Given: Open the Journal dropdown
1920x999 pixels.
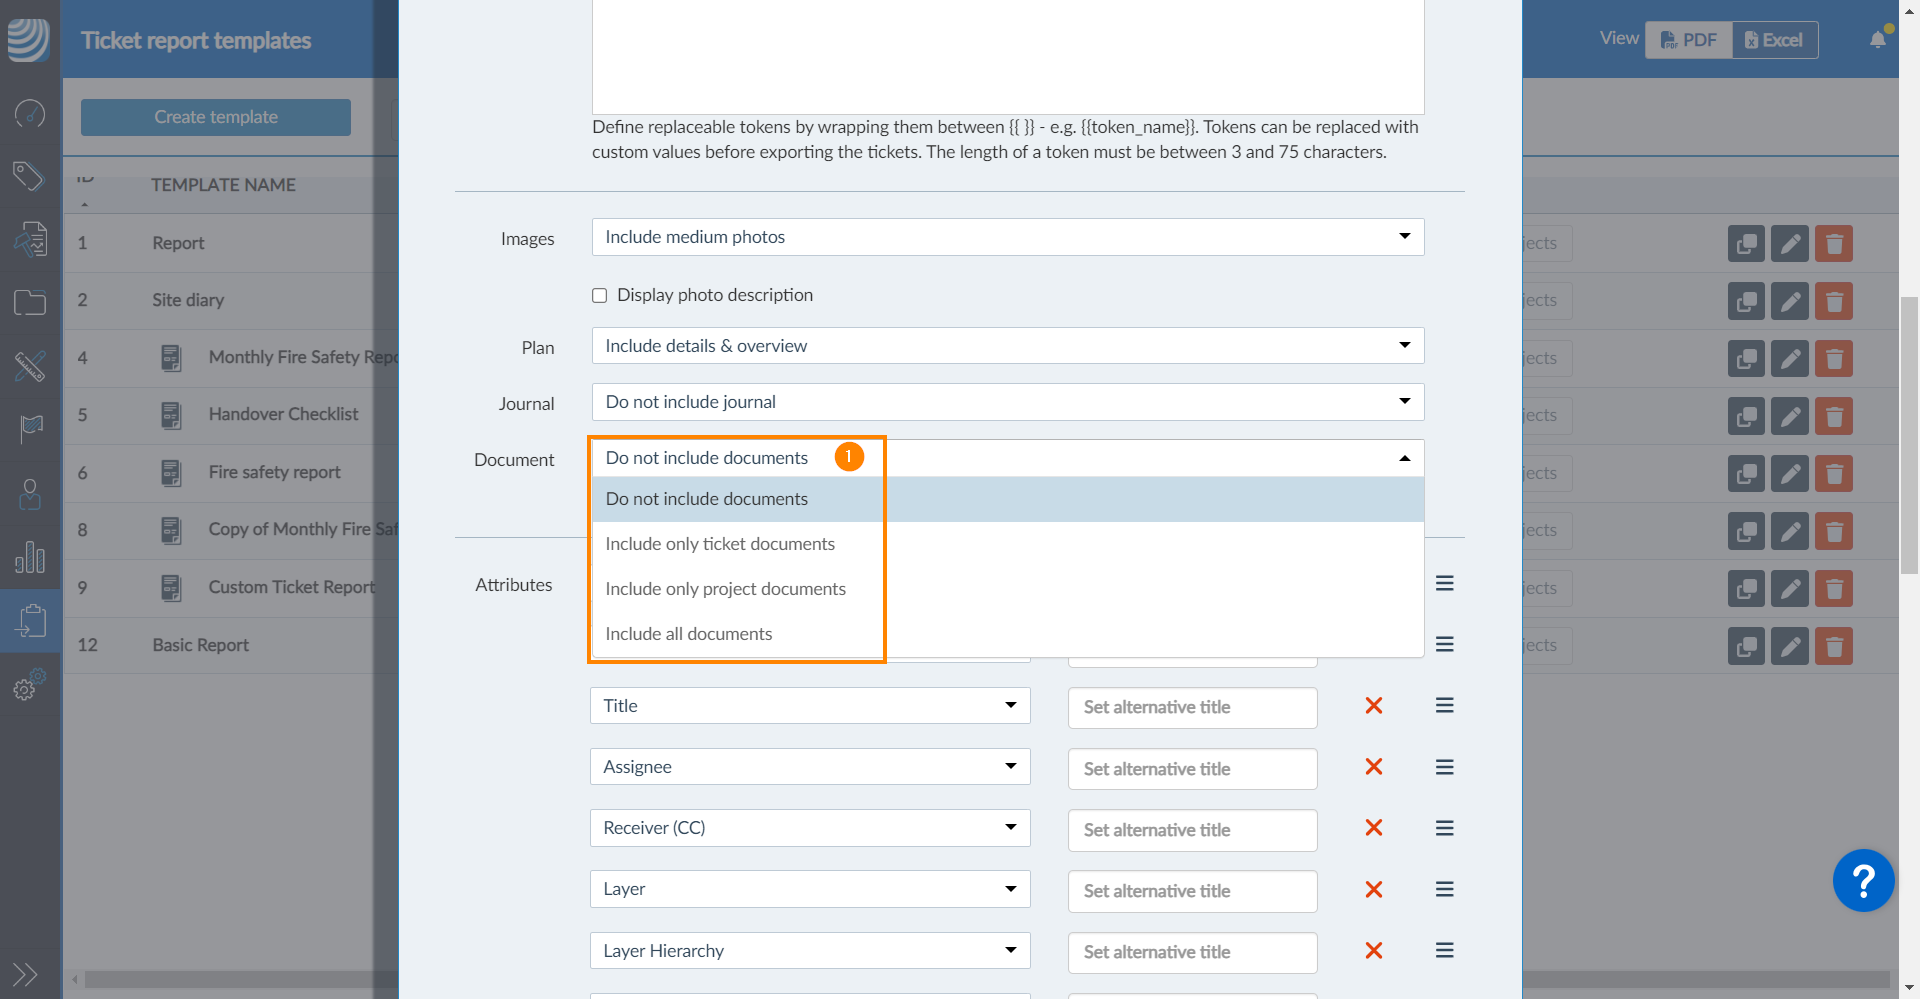Looking at the screenshot, I should (x=1007, y=402).
